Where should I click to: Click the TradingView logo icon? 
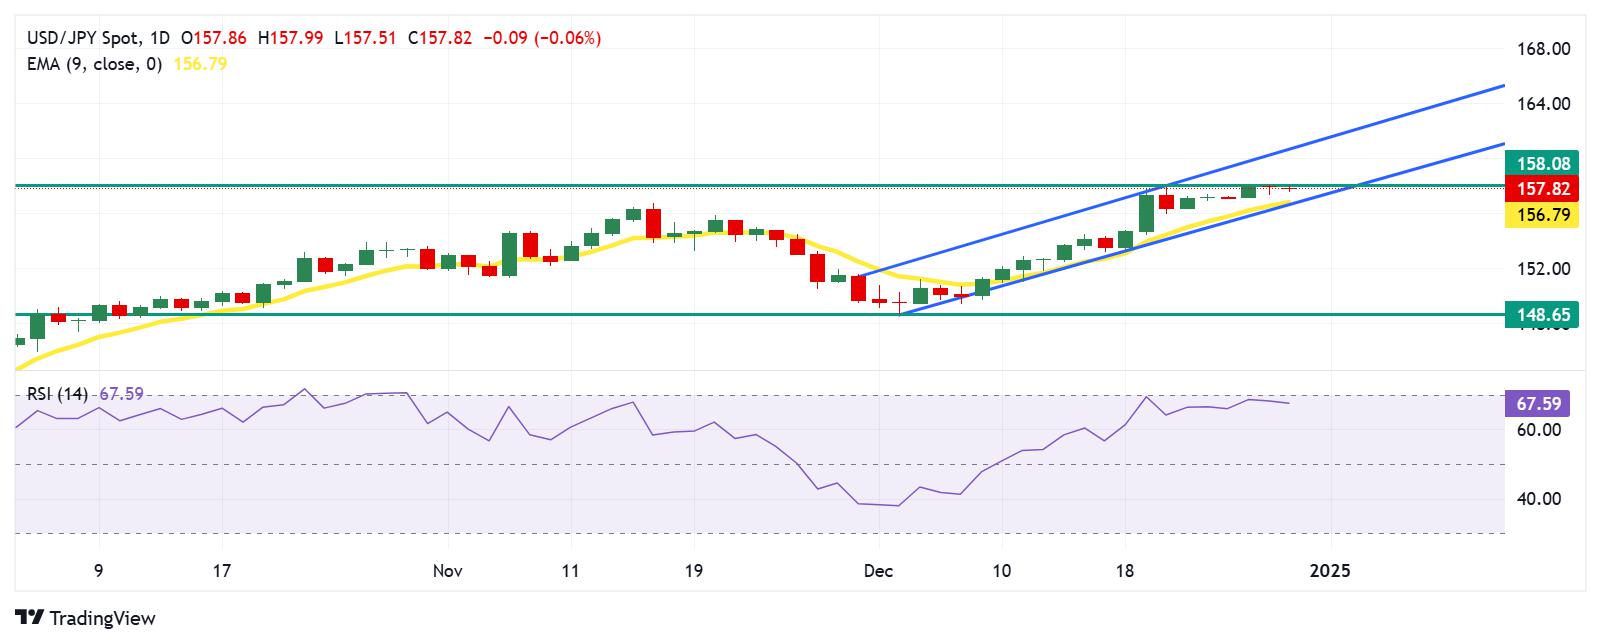[30, 618]
